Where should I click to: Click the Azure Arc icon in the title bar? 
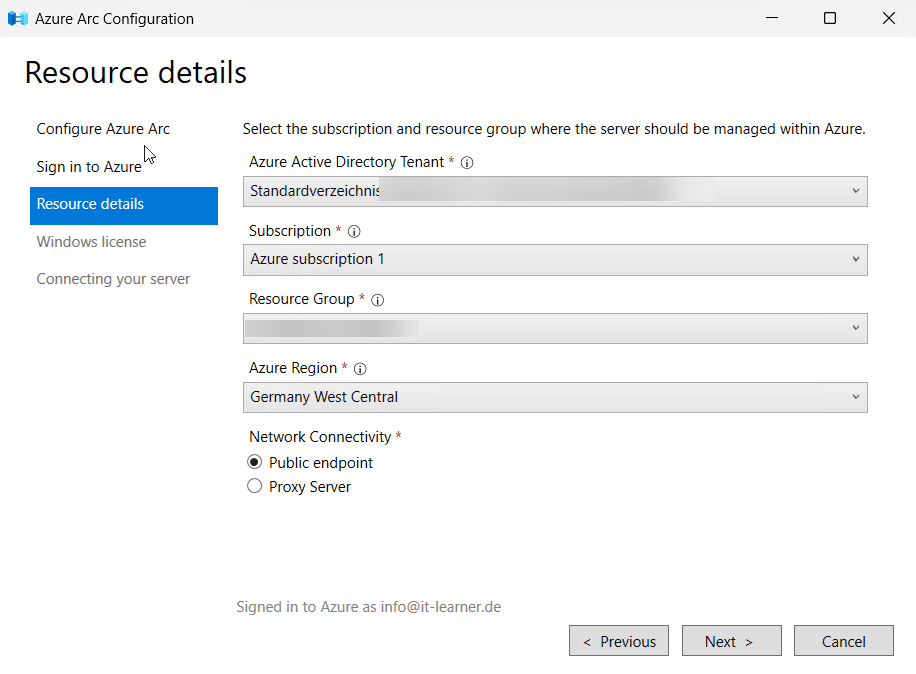click(17, 17)
